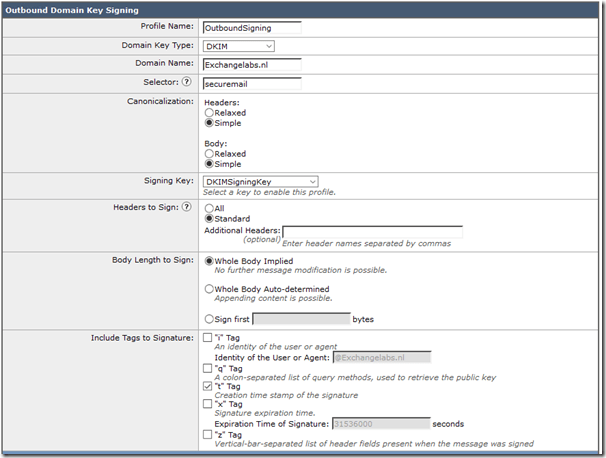This screenshot has height=458, width=606.
Task: Click the help icon beside Headers to Sign
Action: (x=187, y=207)
